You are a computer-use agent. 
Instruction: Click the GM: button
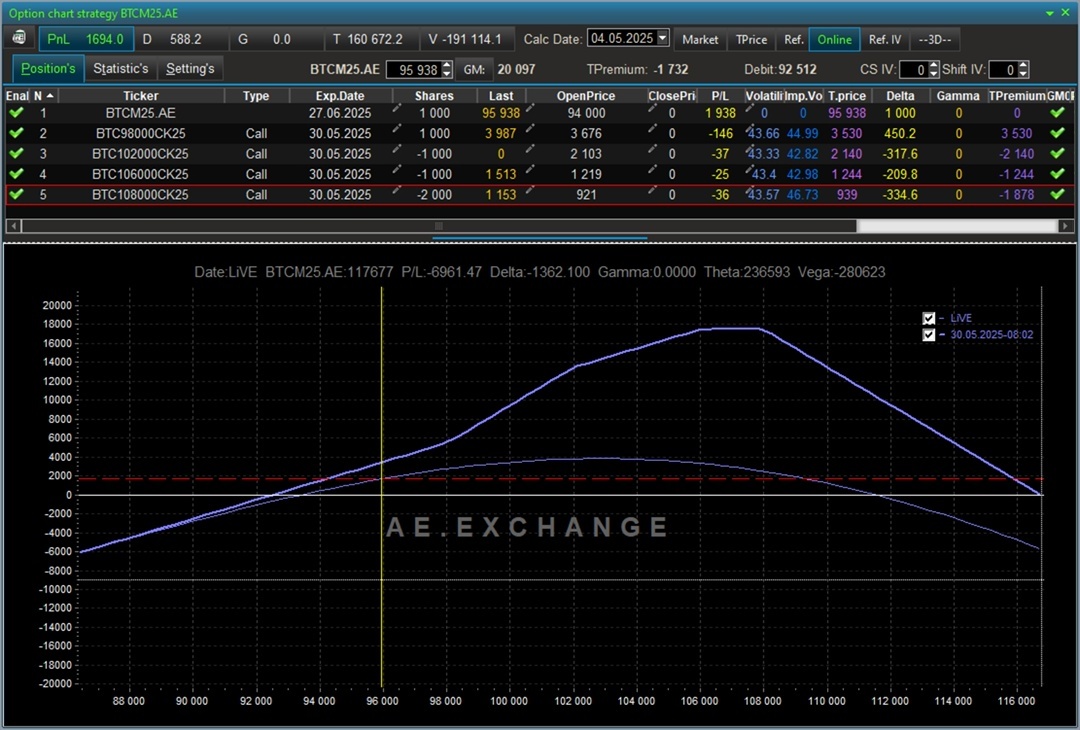pos(474,70)
